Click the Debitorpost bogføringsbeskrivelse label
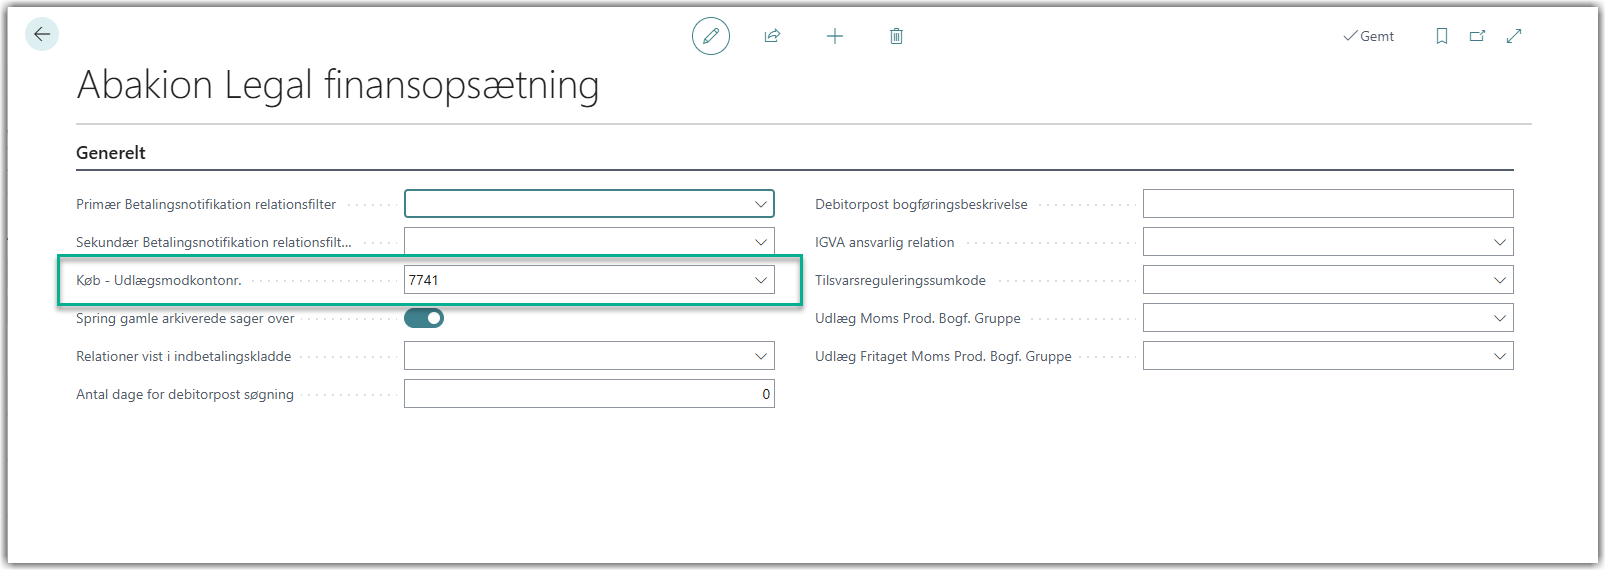This screenshot has height=571, width=1606. [921, 204]
